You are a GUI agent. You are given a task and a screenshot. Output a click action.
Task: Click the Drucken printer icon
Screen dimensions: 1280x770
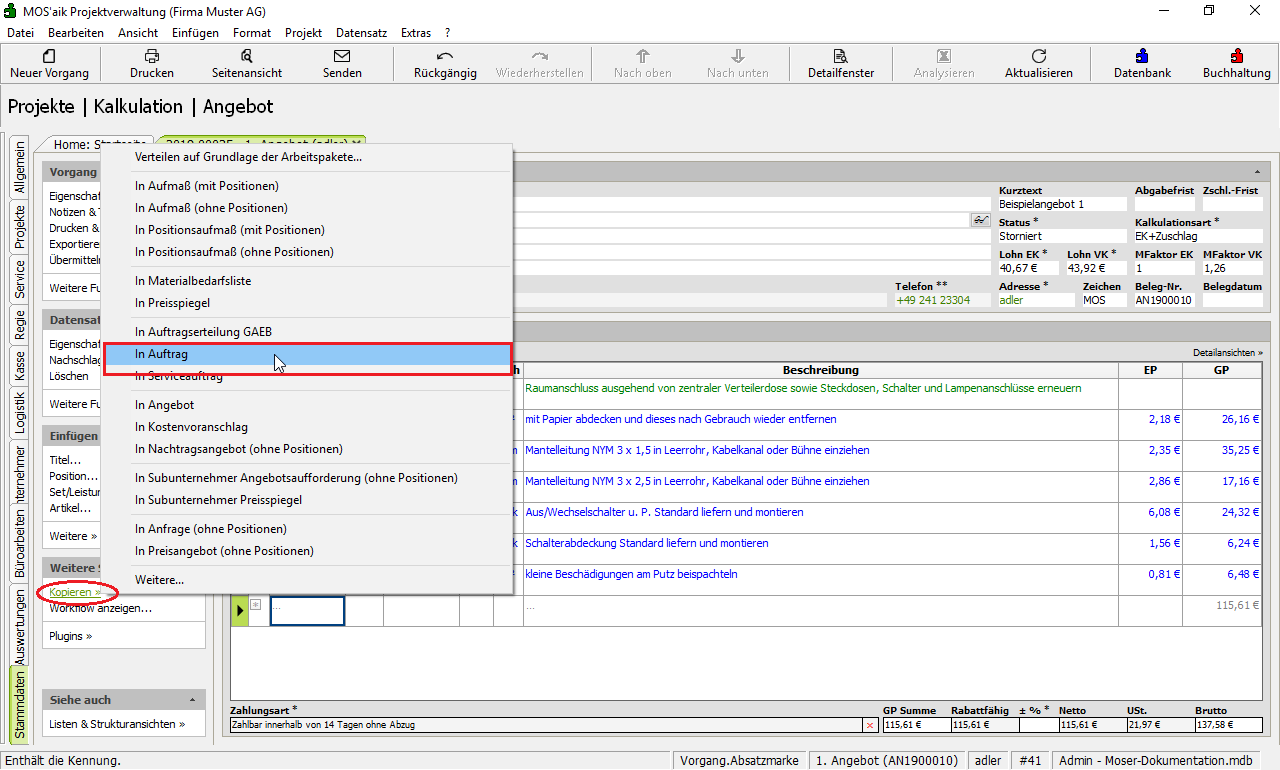pyautogui.click(x=151, y=57)
